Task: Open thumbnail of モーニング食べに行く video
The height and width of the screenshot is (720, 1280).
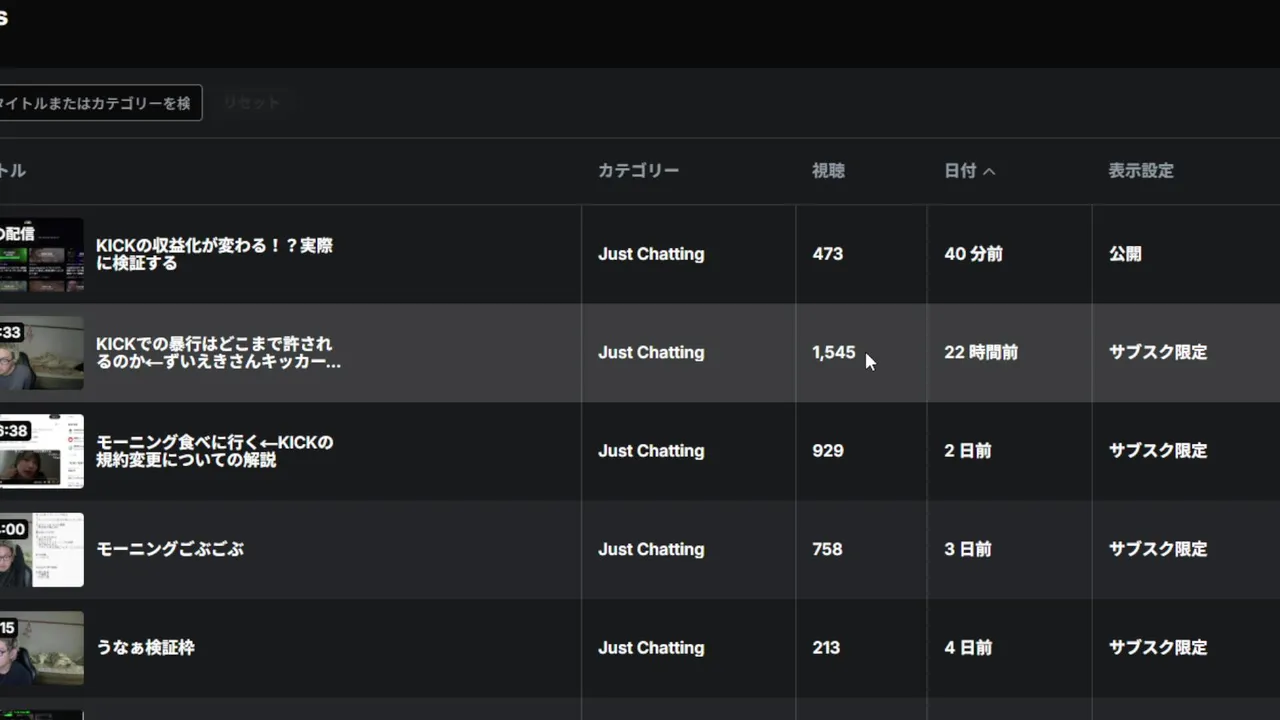Action: pyautogui.click(x=41, y=451)
